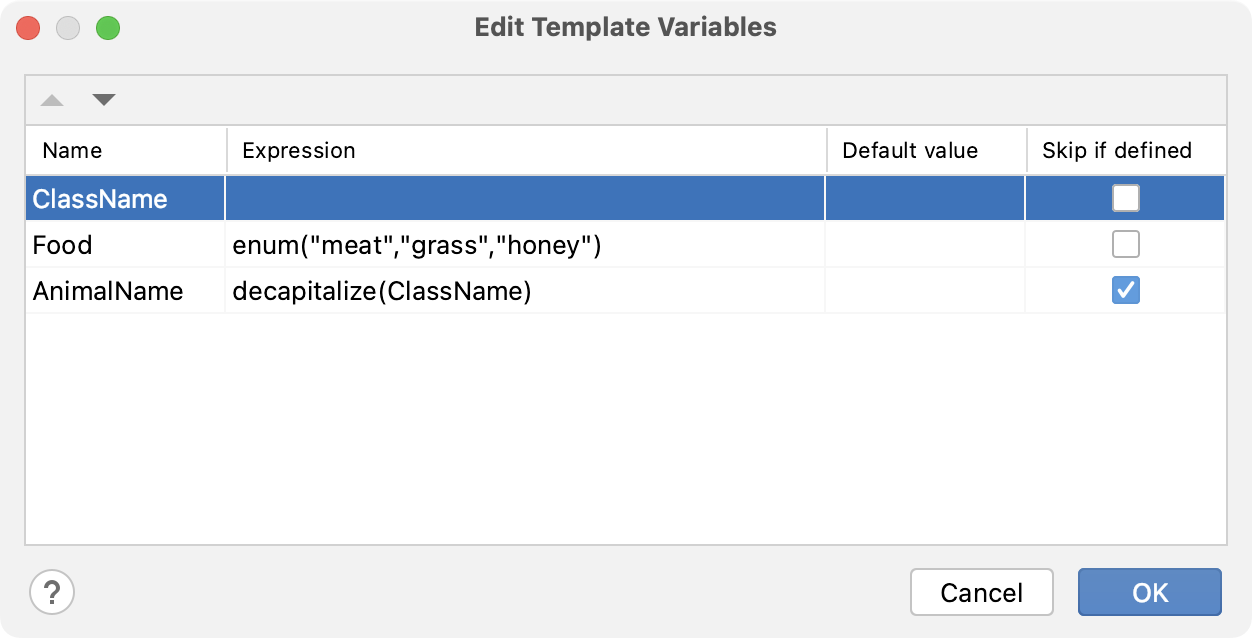Enable Skip if defined for ClassName
The image size is (1252, 638).
[x=1124, y=198]
